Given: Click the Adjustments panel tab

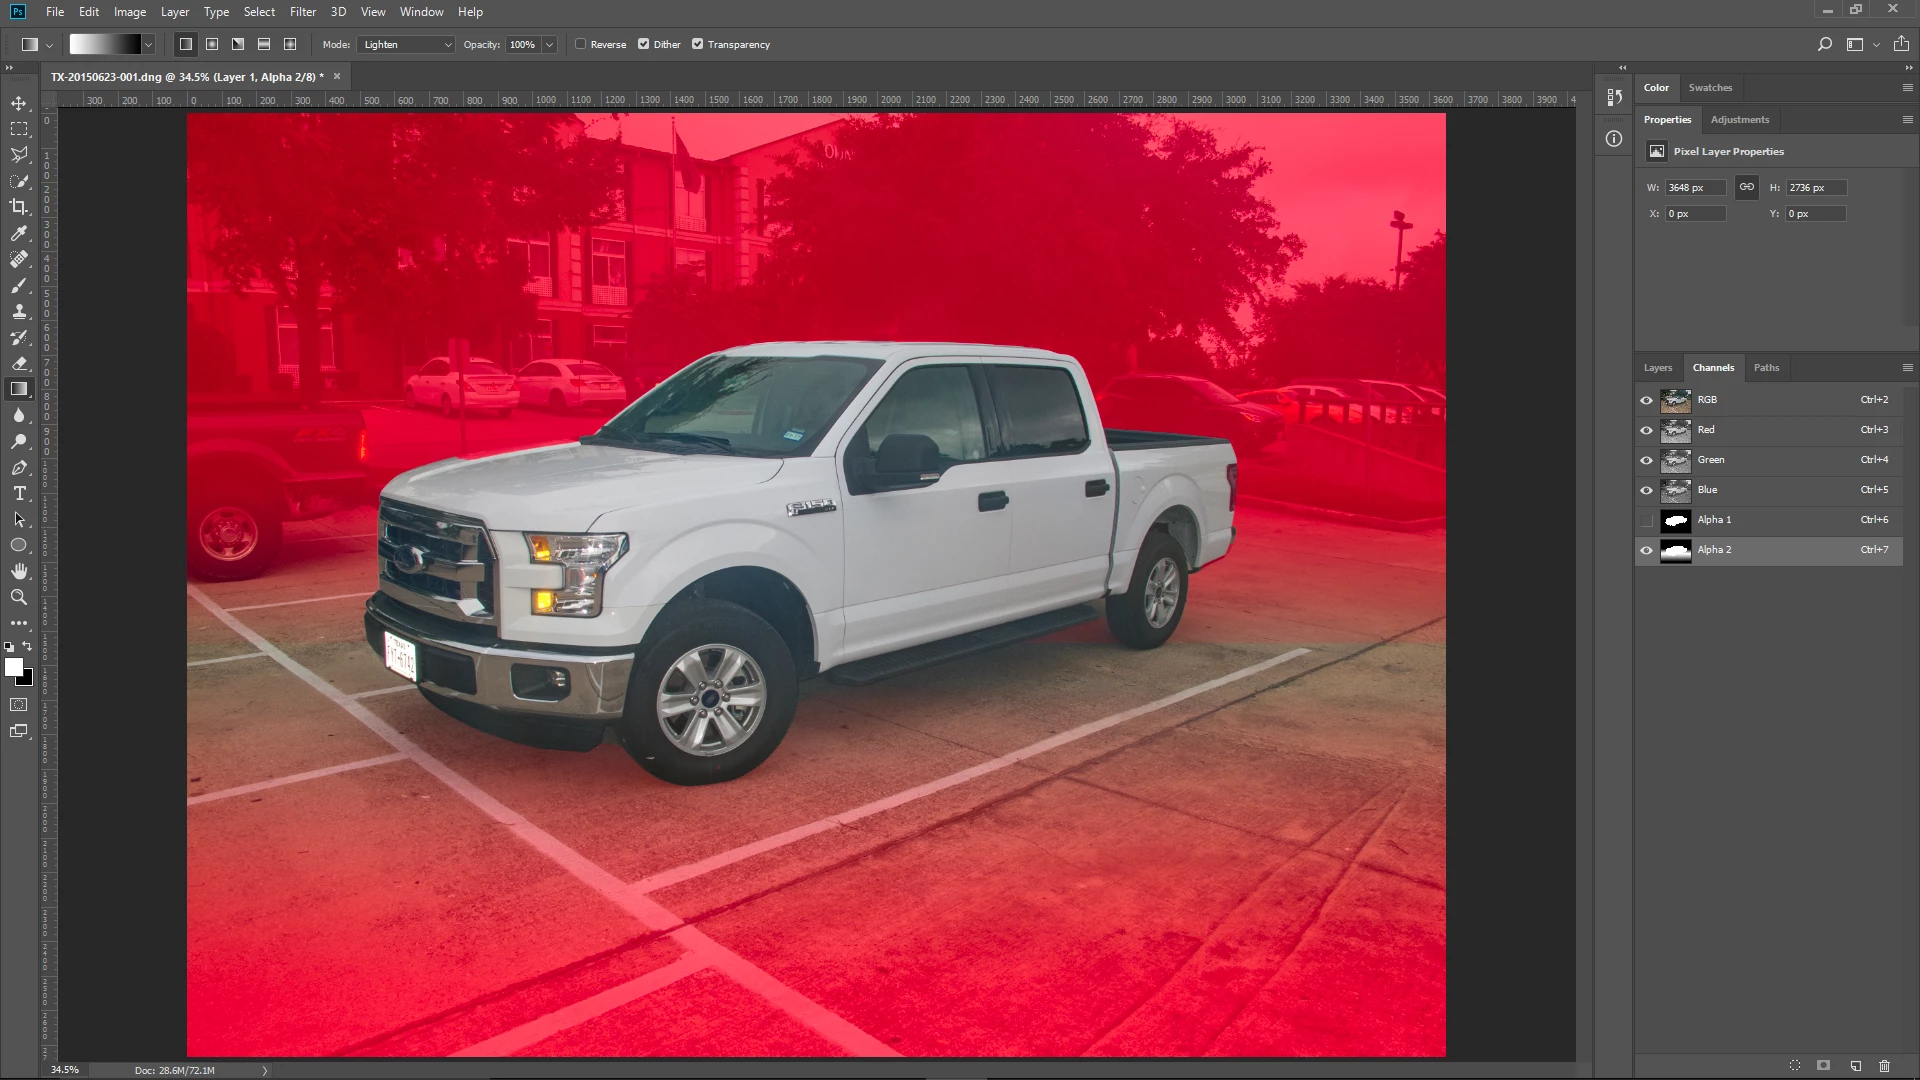Looking at the screenshot, I should coord(1739,120).
